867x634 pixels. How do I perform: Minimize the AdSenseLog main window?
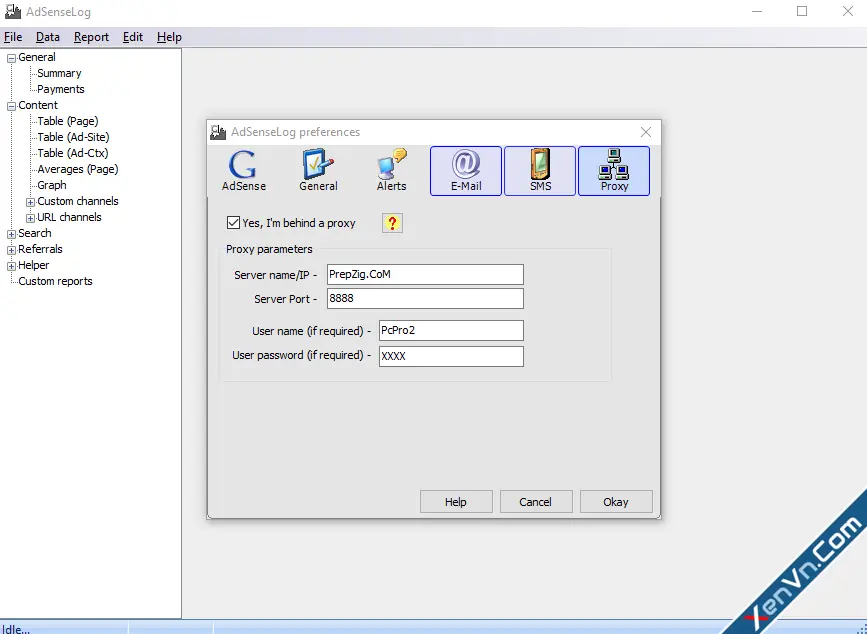tap(757, 11)
